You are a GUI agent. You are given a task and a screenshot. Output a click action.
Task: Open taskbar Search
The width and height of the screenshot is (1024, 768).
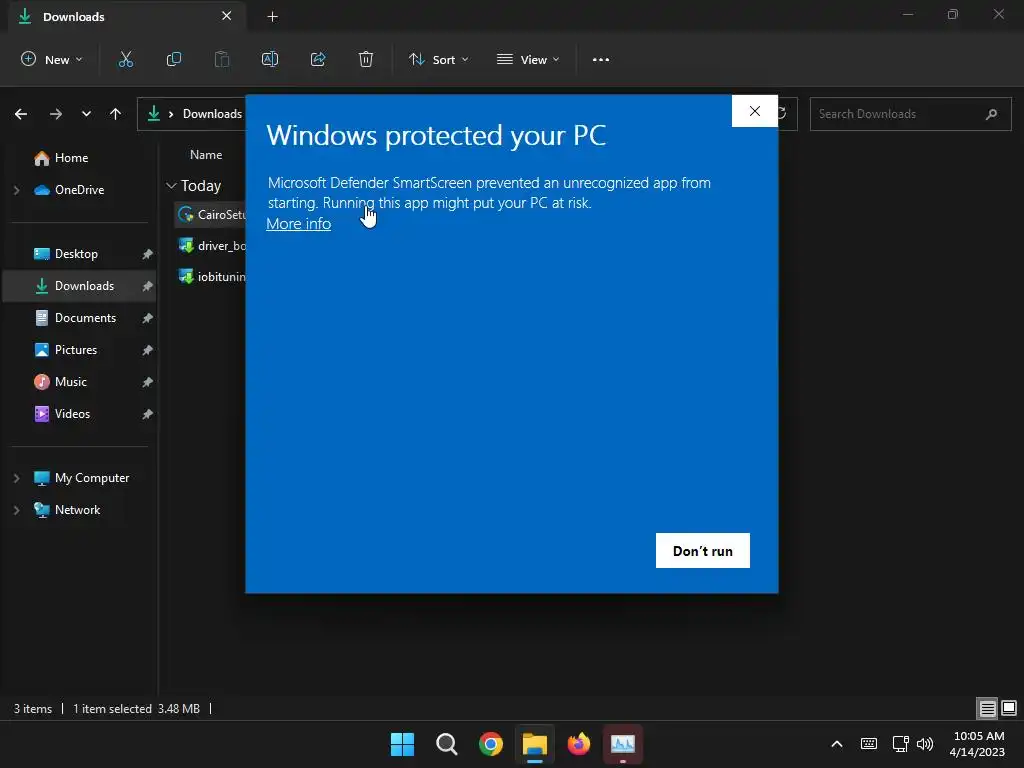447,744
